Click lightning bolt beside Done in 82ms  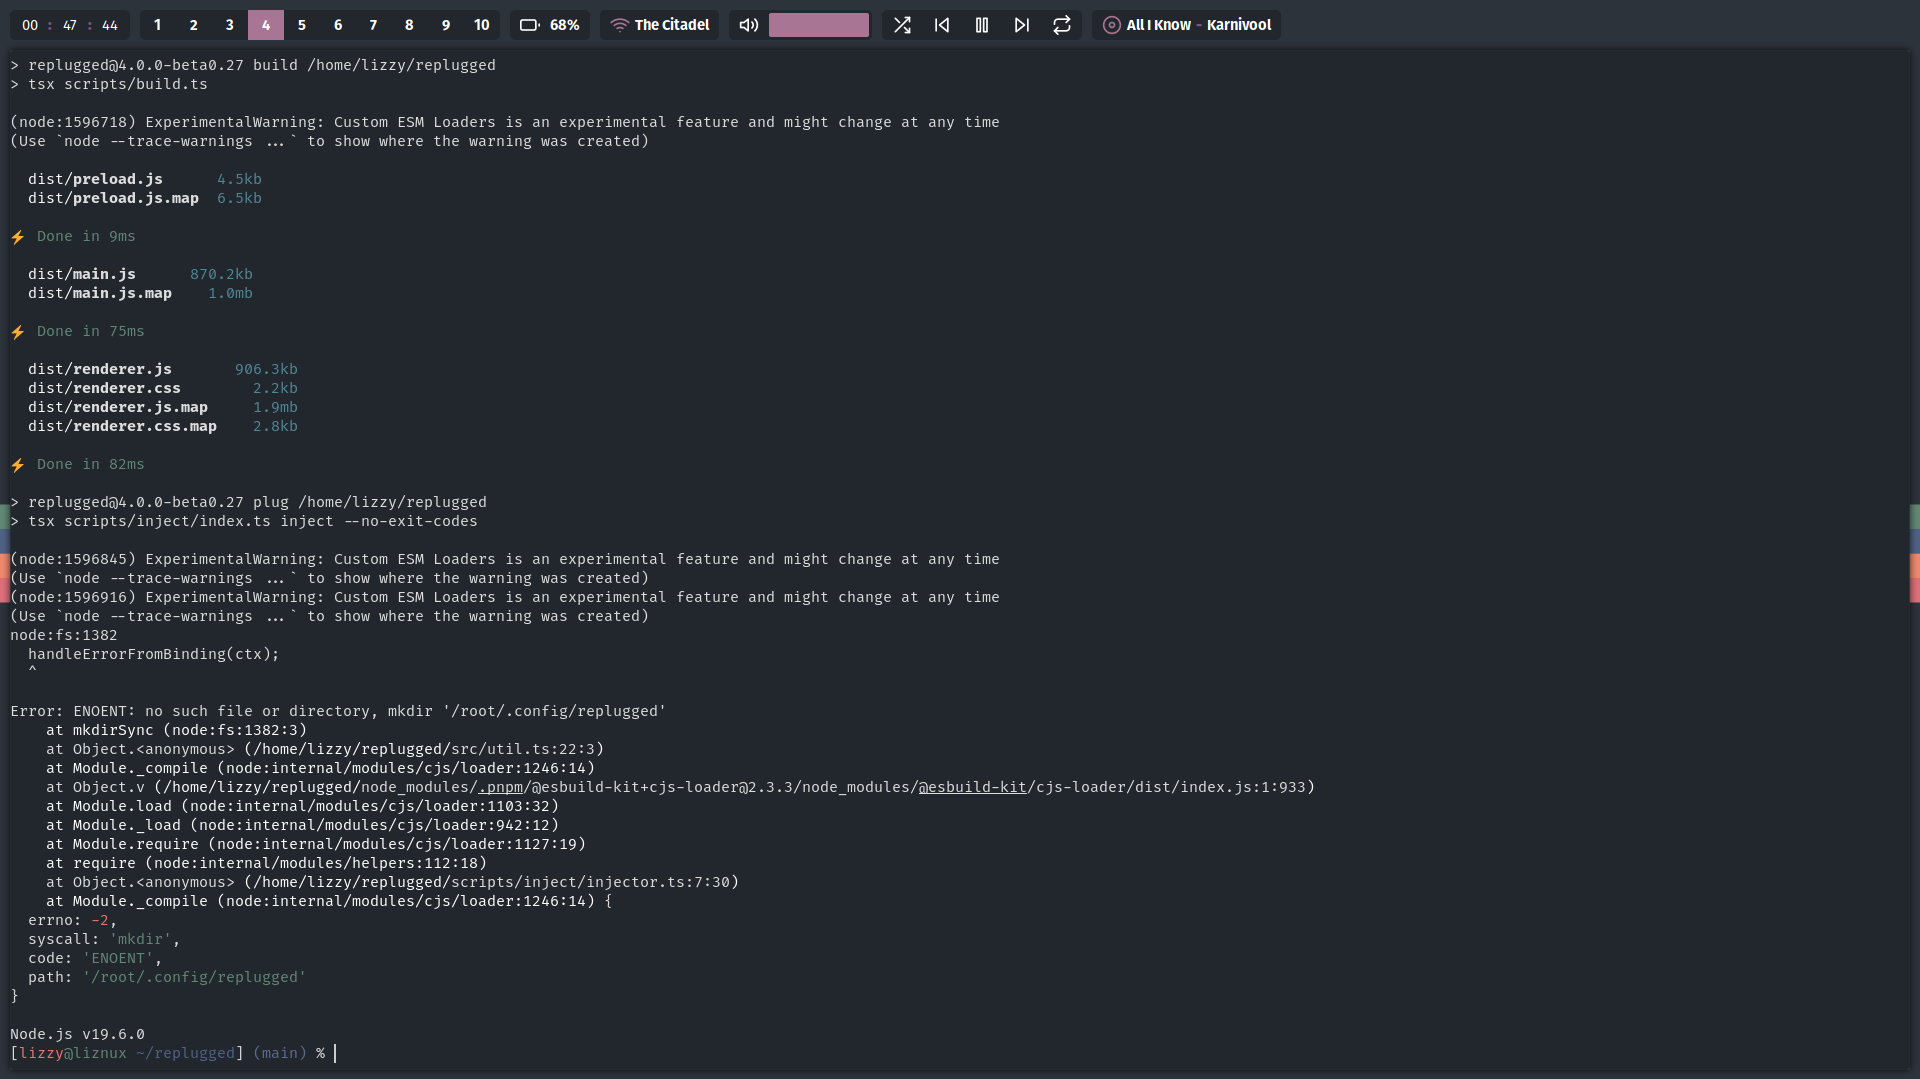pos(18,465)
